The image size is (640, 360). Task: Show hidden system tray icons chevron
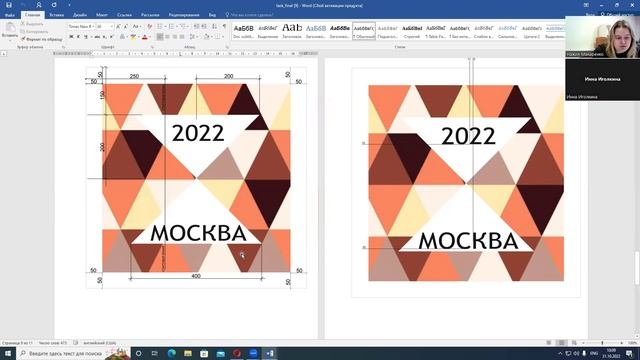pyautogui.click(x=560, y=353)
